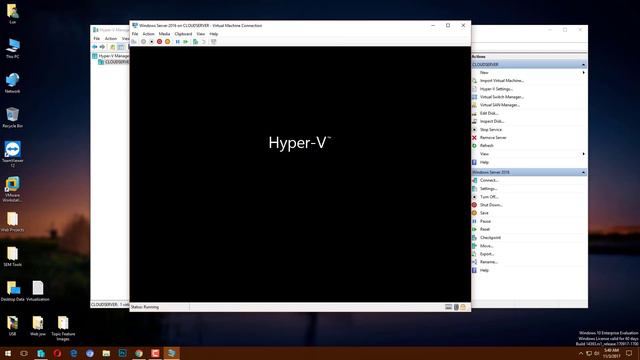Click Remove Server action
640x360 pixels.
pyautogui.click(x=493, y=138)
